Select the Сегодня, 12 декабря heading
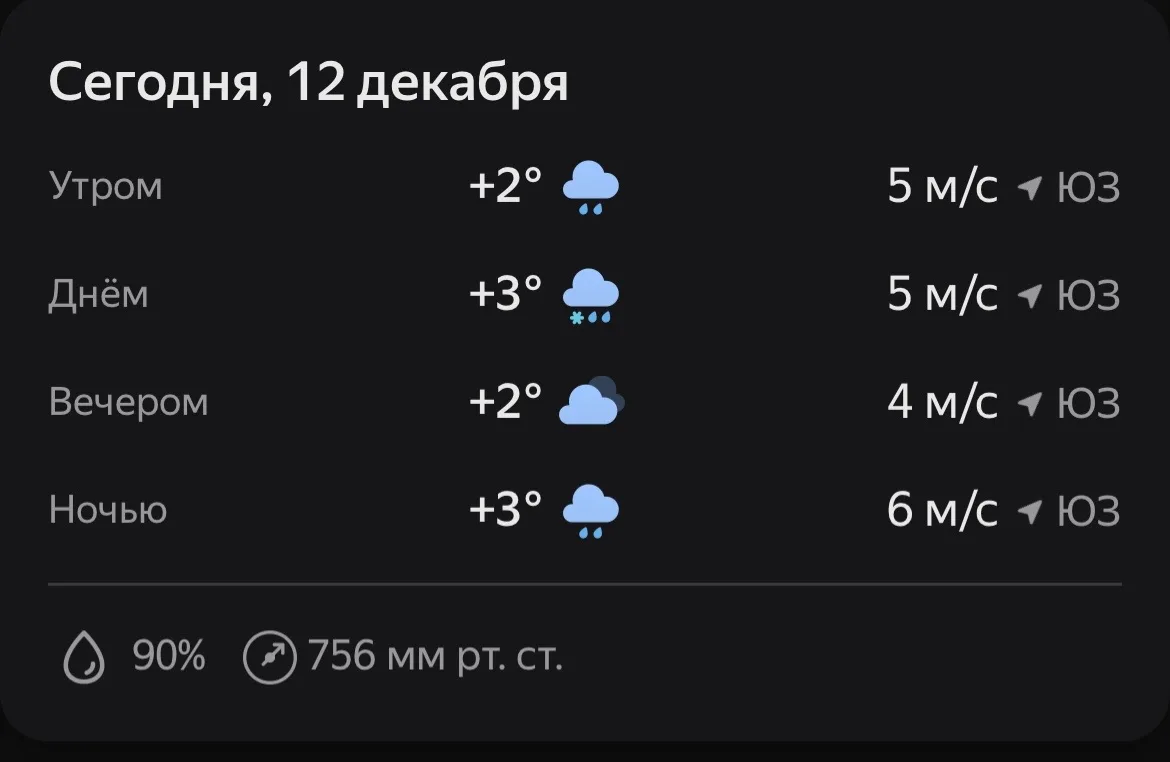Image resolution: width=1170 pixels, height=762 pixels. (308, 84)
